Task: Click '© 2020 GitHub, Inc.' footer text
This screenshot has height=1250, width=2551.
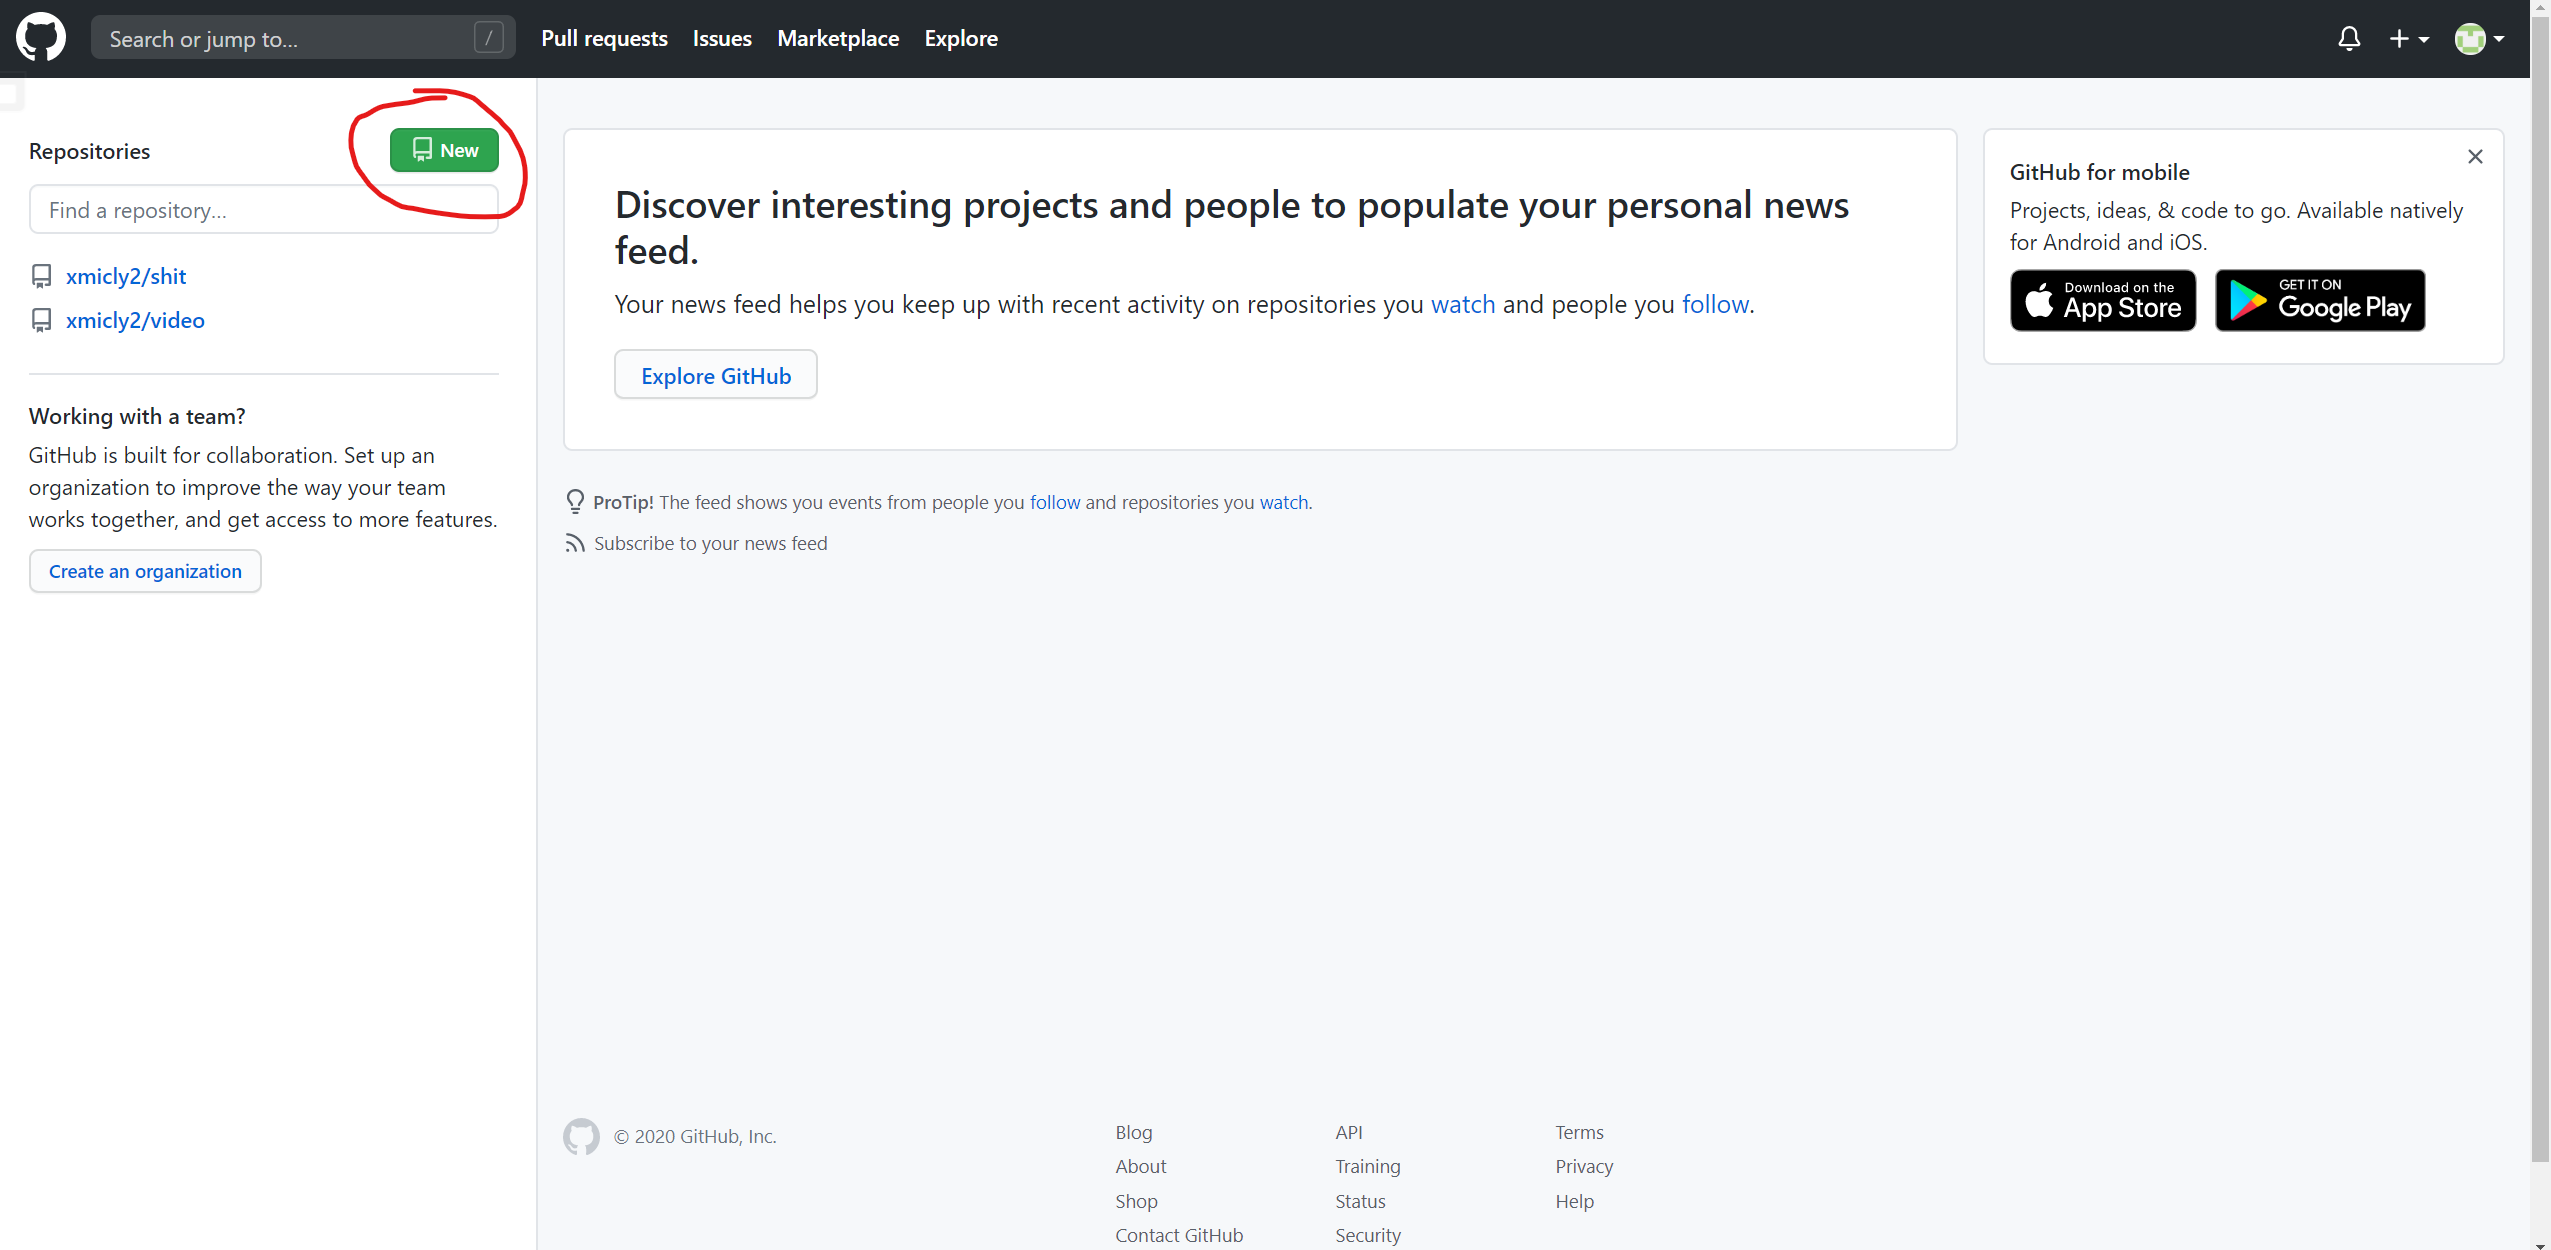Action: [x=695, y=1136]
